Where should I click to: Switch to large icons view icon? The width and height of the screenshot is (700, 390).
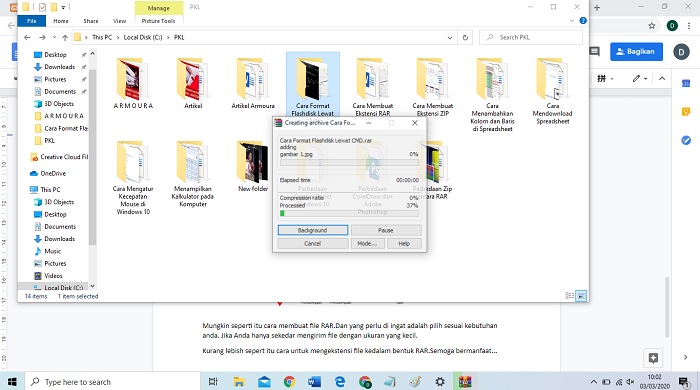(x=581, y=296)
